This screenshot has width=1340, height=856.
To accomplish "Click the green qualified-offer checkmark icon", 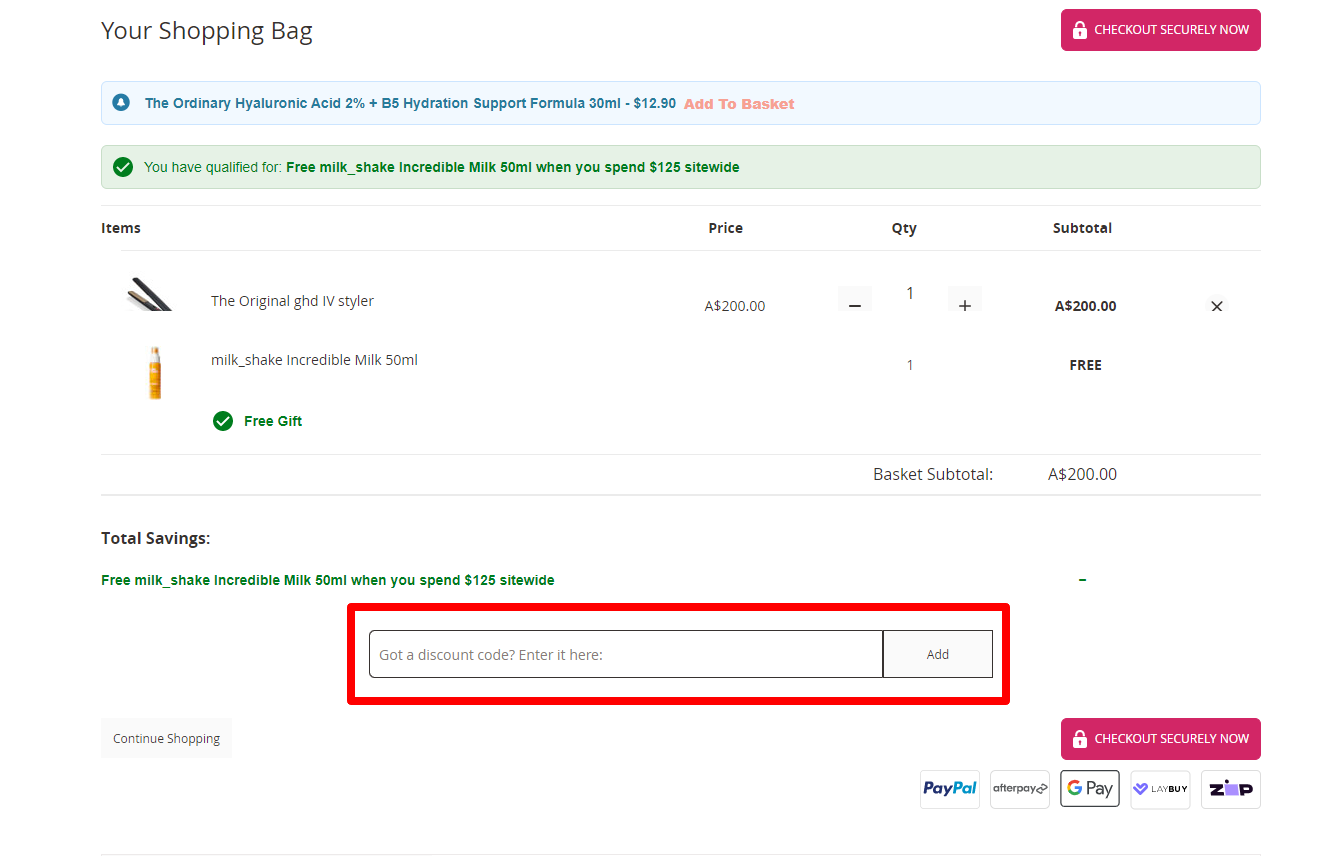I will click(x=123, y=167).
